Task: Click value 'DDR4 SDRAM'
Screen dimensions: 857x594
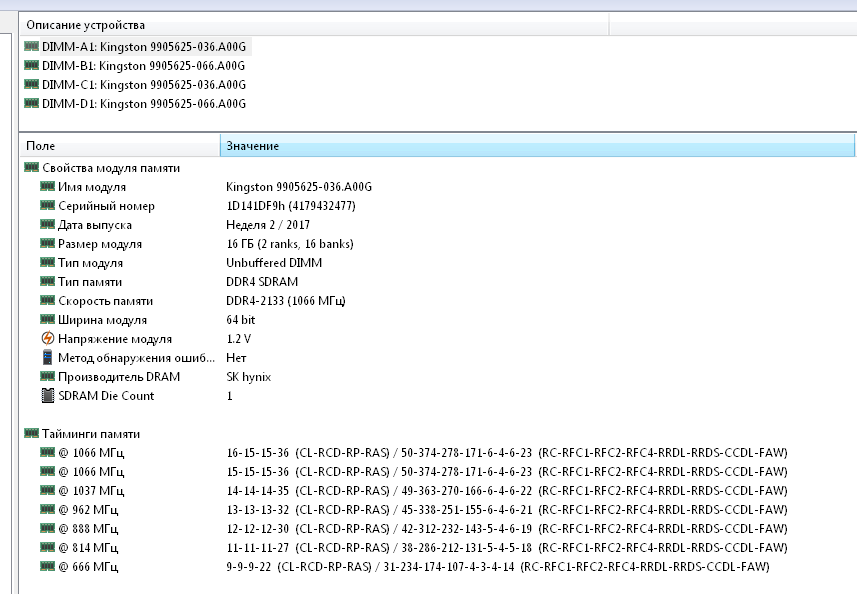Action: pyautogui.click(x=262, y=281)
